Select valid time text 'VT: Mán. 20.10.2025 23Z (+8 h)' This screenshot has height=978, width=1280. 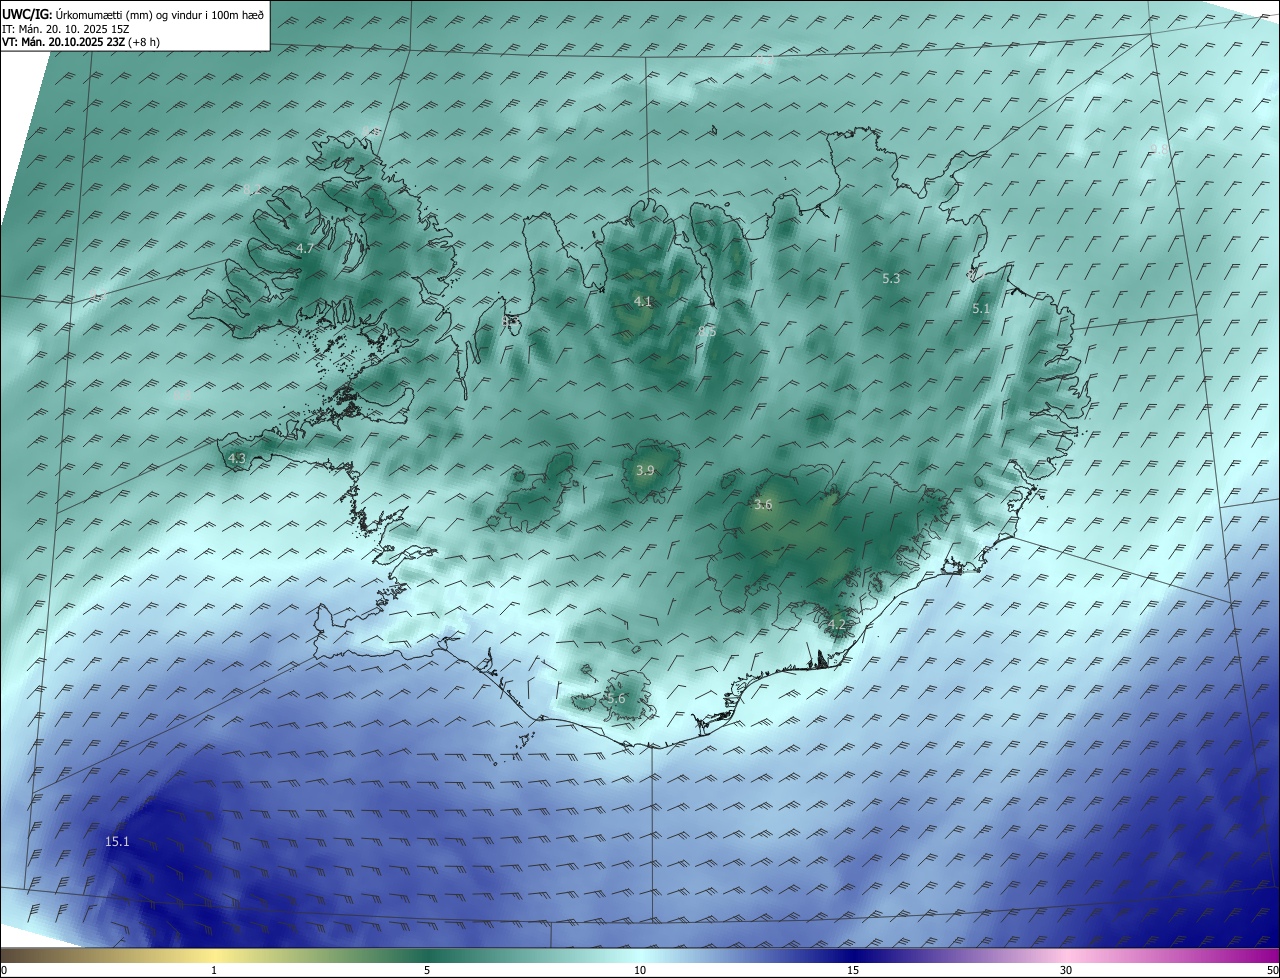pos(81,42)
